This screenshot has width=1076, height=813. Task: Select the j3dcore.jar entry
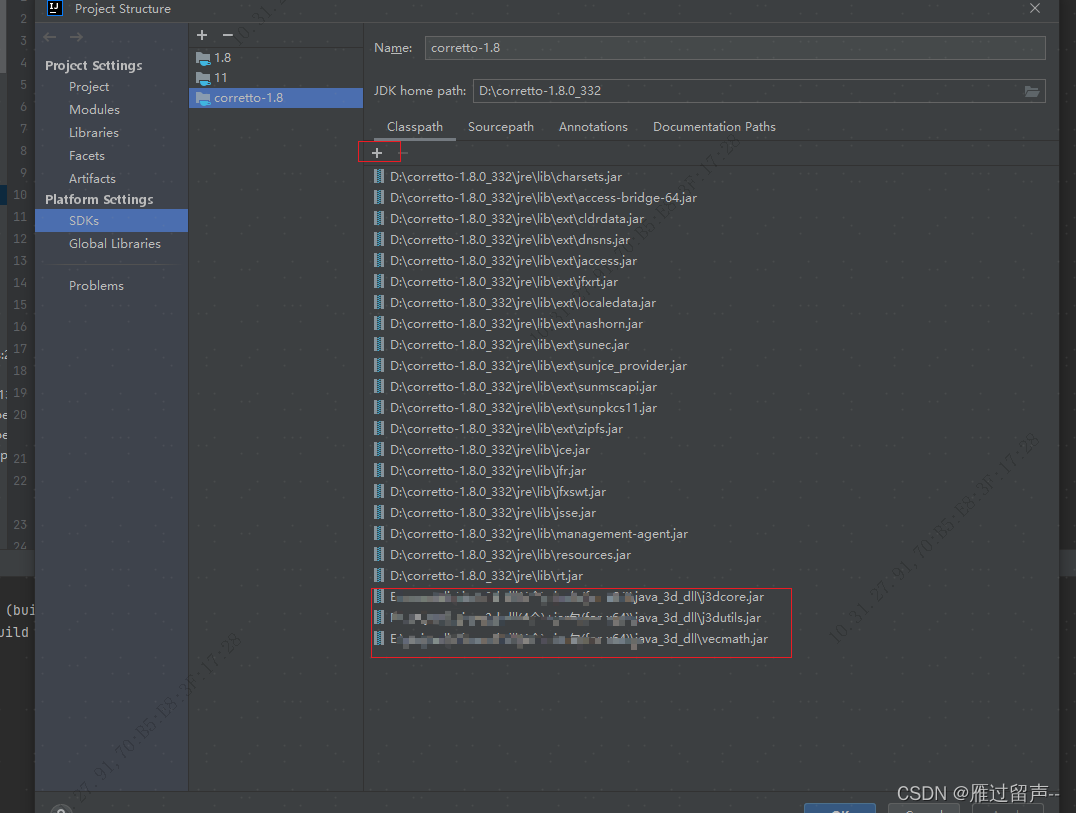[x=711, y=597]
